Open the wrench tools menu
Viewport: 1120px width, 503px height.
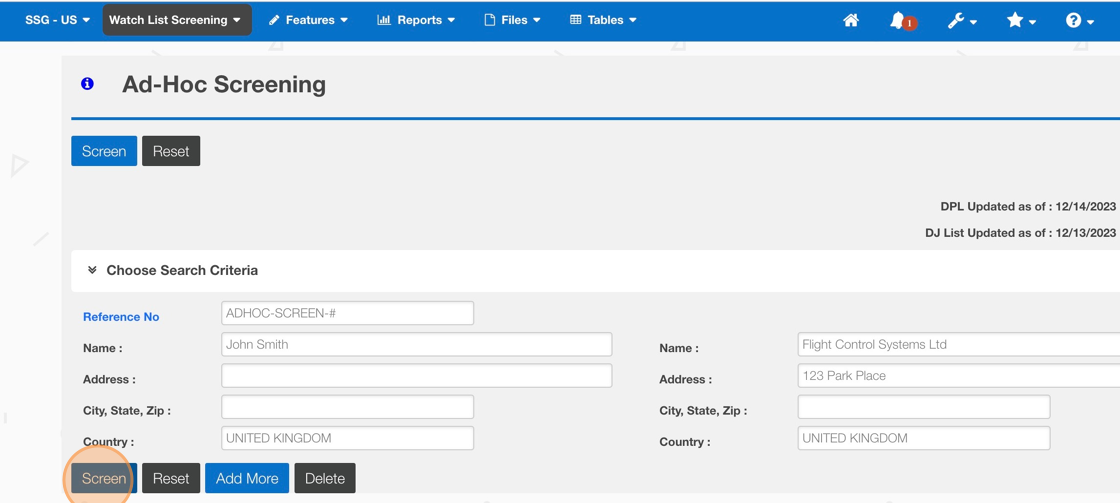coord(962,21)
